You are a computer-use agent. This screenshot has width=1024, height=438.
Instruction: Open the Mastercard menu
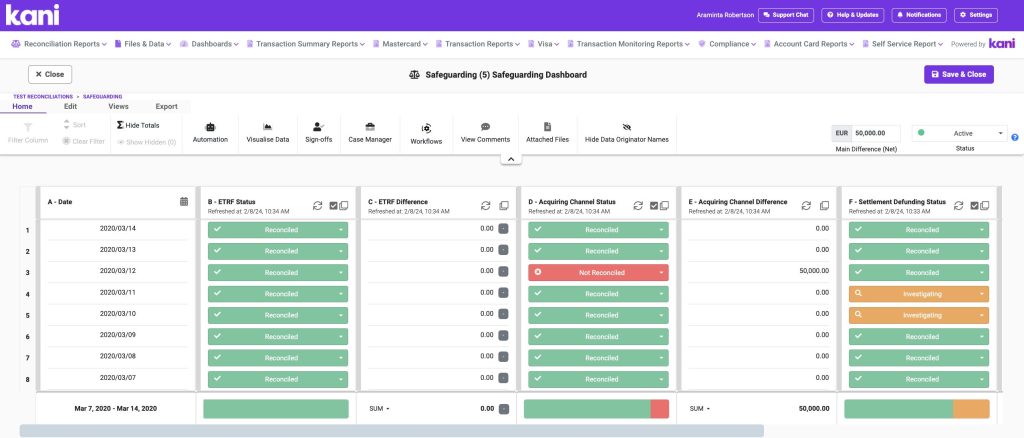tap(405, 44)
